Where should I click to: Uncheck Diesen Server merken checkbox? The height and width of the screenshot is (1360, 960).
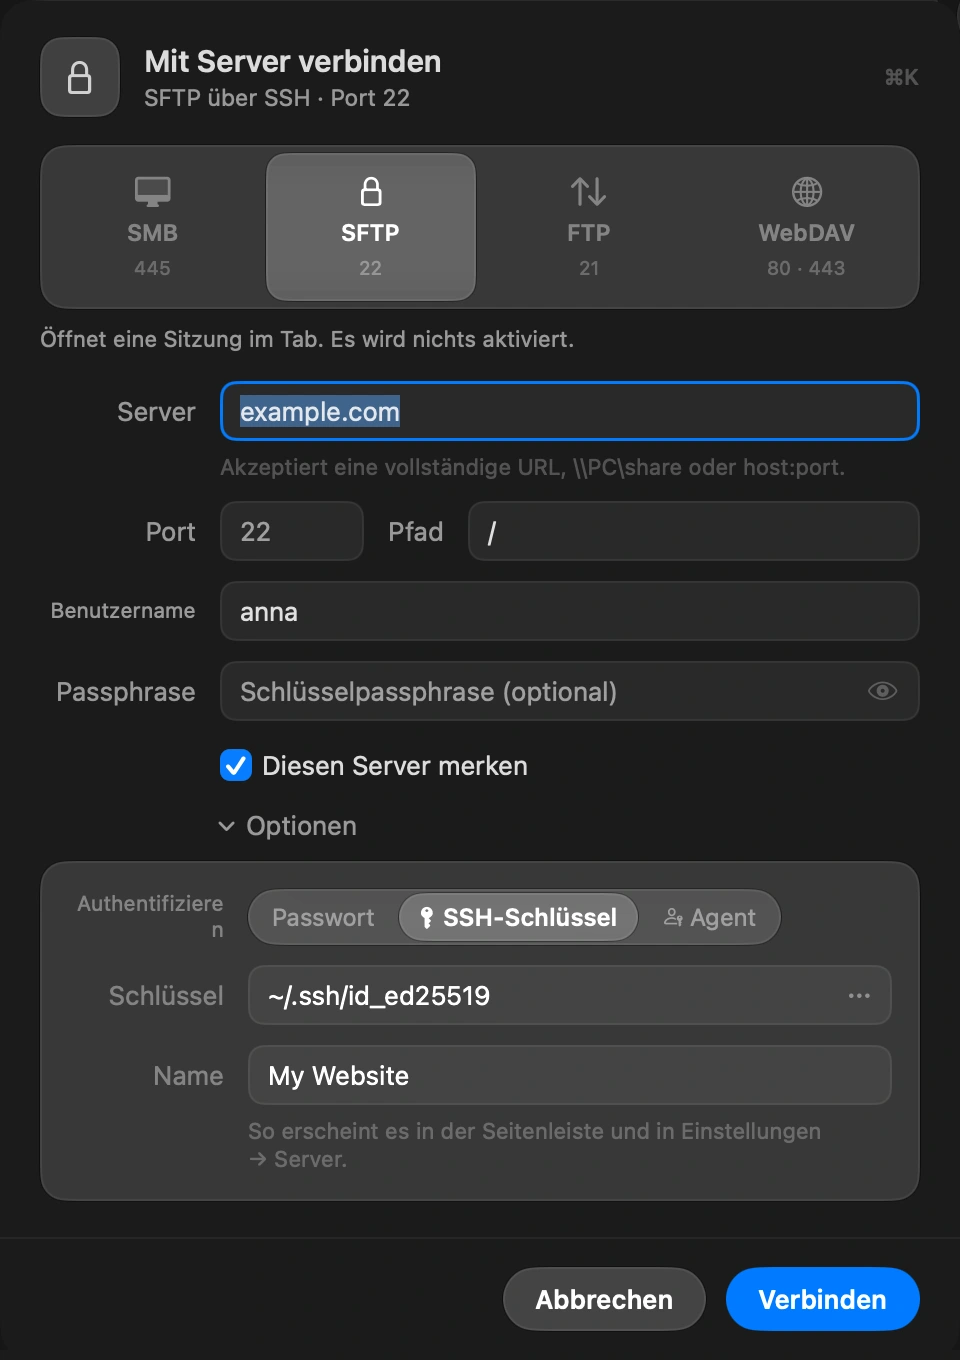pos(236,766)
